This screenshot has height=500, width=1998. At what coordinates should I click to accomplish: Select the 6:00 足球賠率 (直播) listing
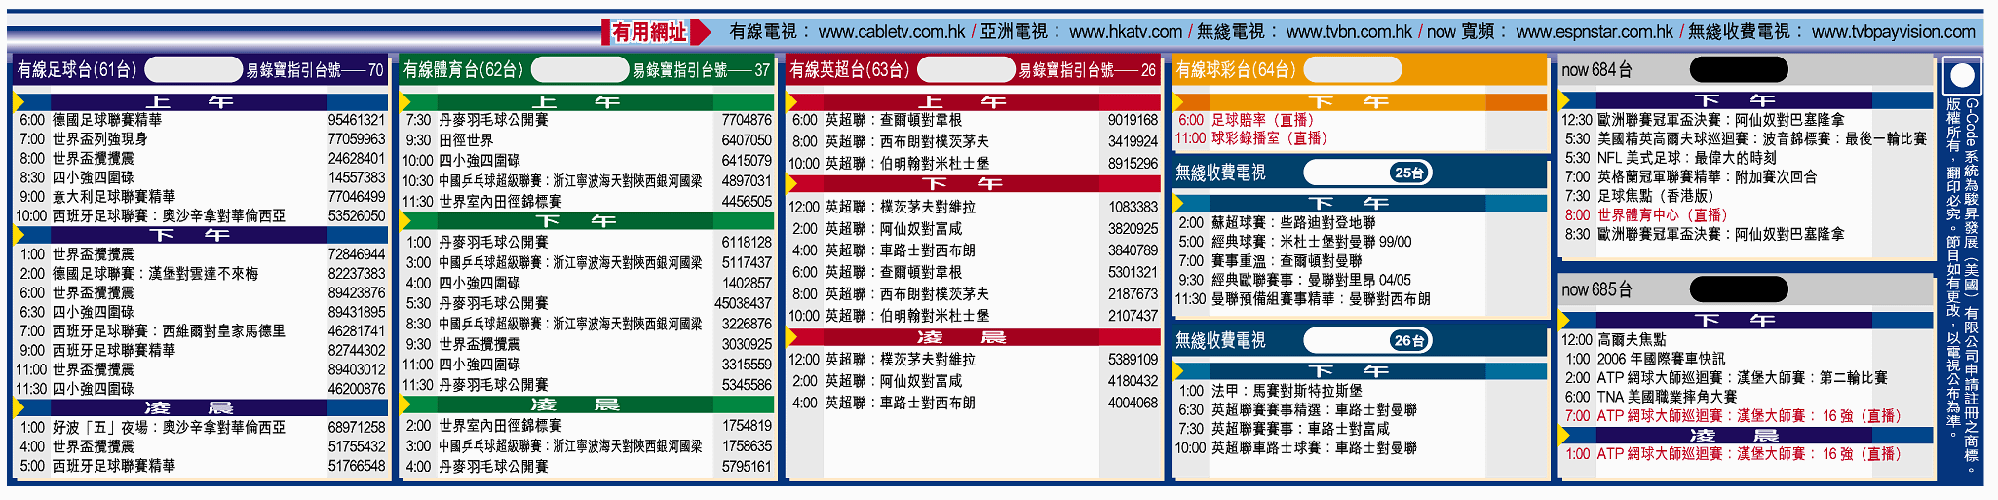(1252, 120)
